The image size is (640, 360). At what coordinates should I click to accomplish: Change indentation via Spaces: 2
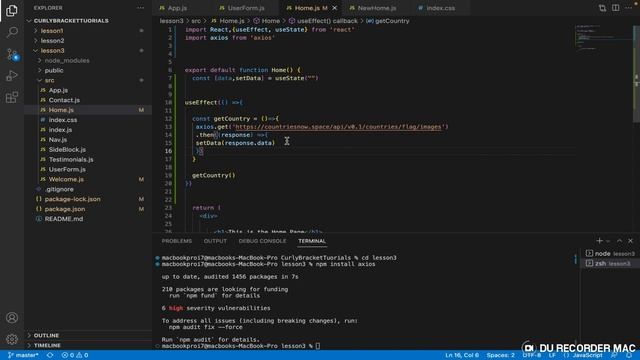pos(500,355)
